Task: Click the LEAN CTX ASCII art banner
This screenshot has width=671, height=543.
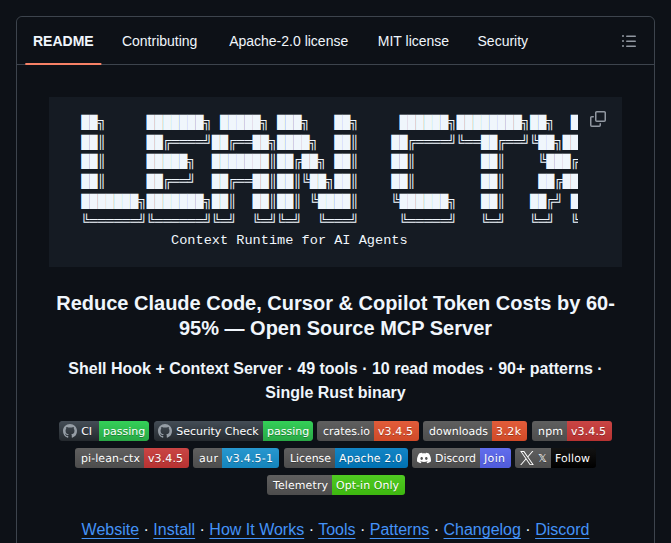Action: click(x=330, y=169)
